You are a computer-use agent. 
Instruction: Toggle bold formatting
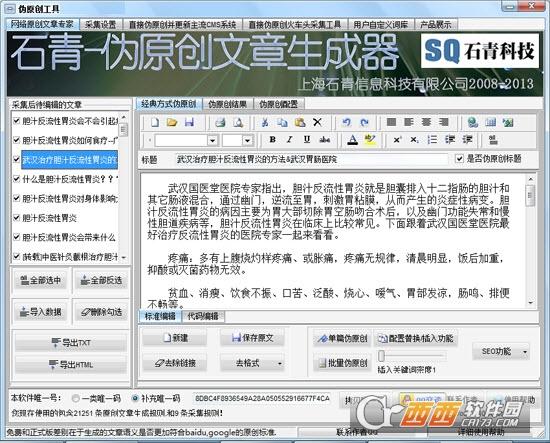click(x=272, y=140)
